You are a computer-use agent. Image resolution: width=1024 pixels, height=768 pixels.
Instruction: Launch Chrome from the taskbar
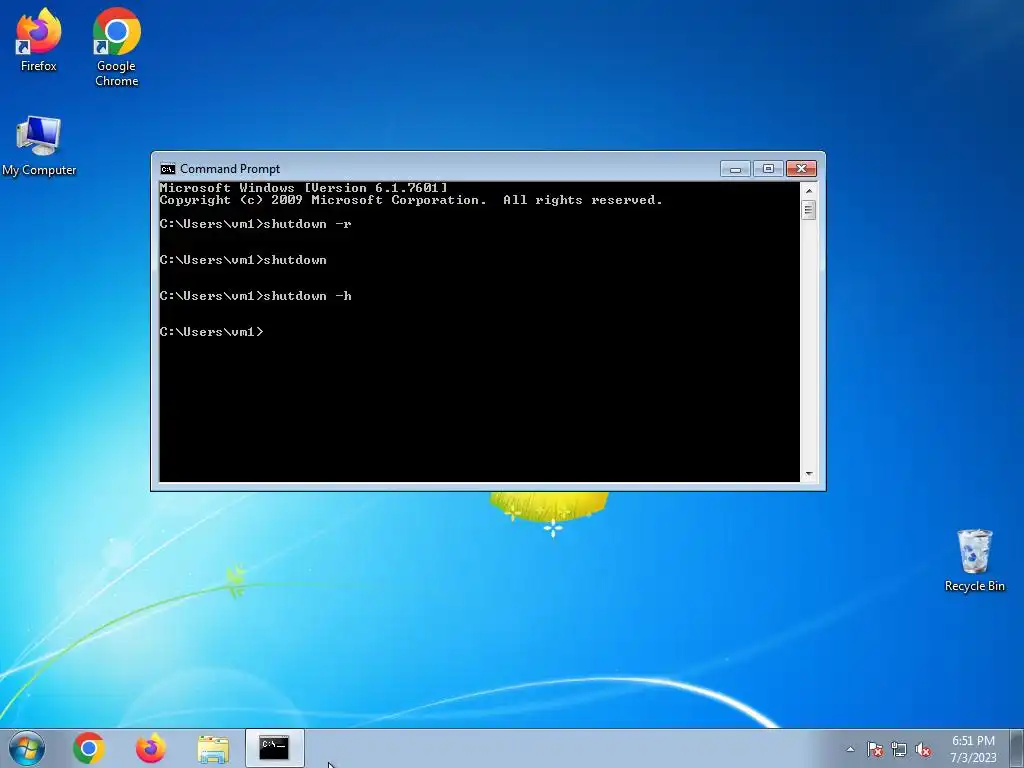tap(89, 748)
